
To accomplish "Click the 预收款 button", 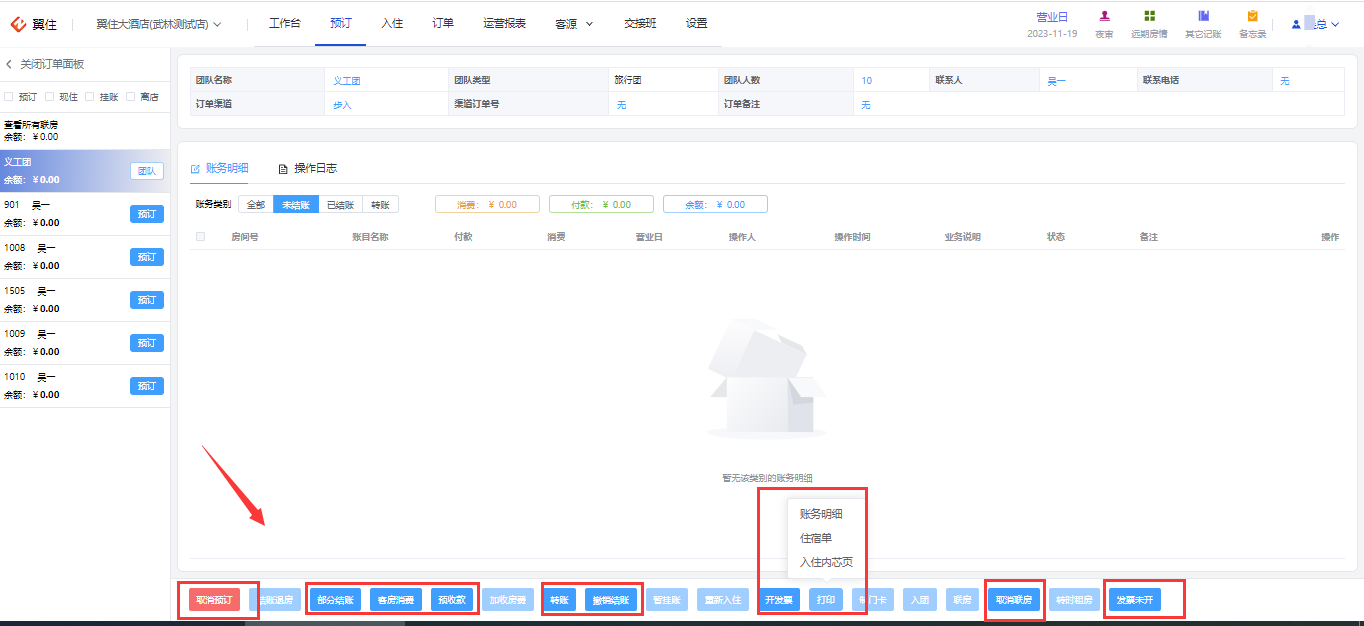I will [452, 600].
